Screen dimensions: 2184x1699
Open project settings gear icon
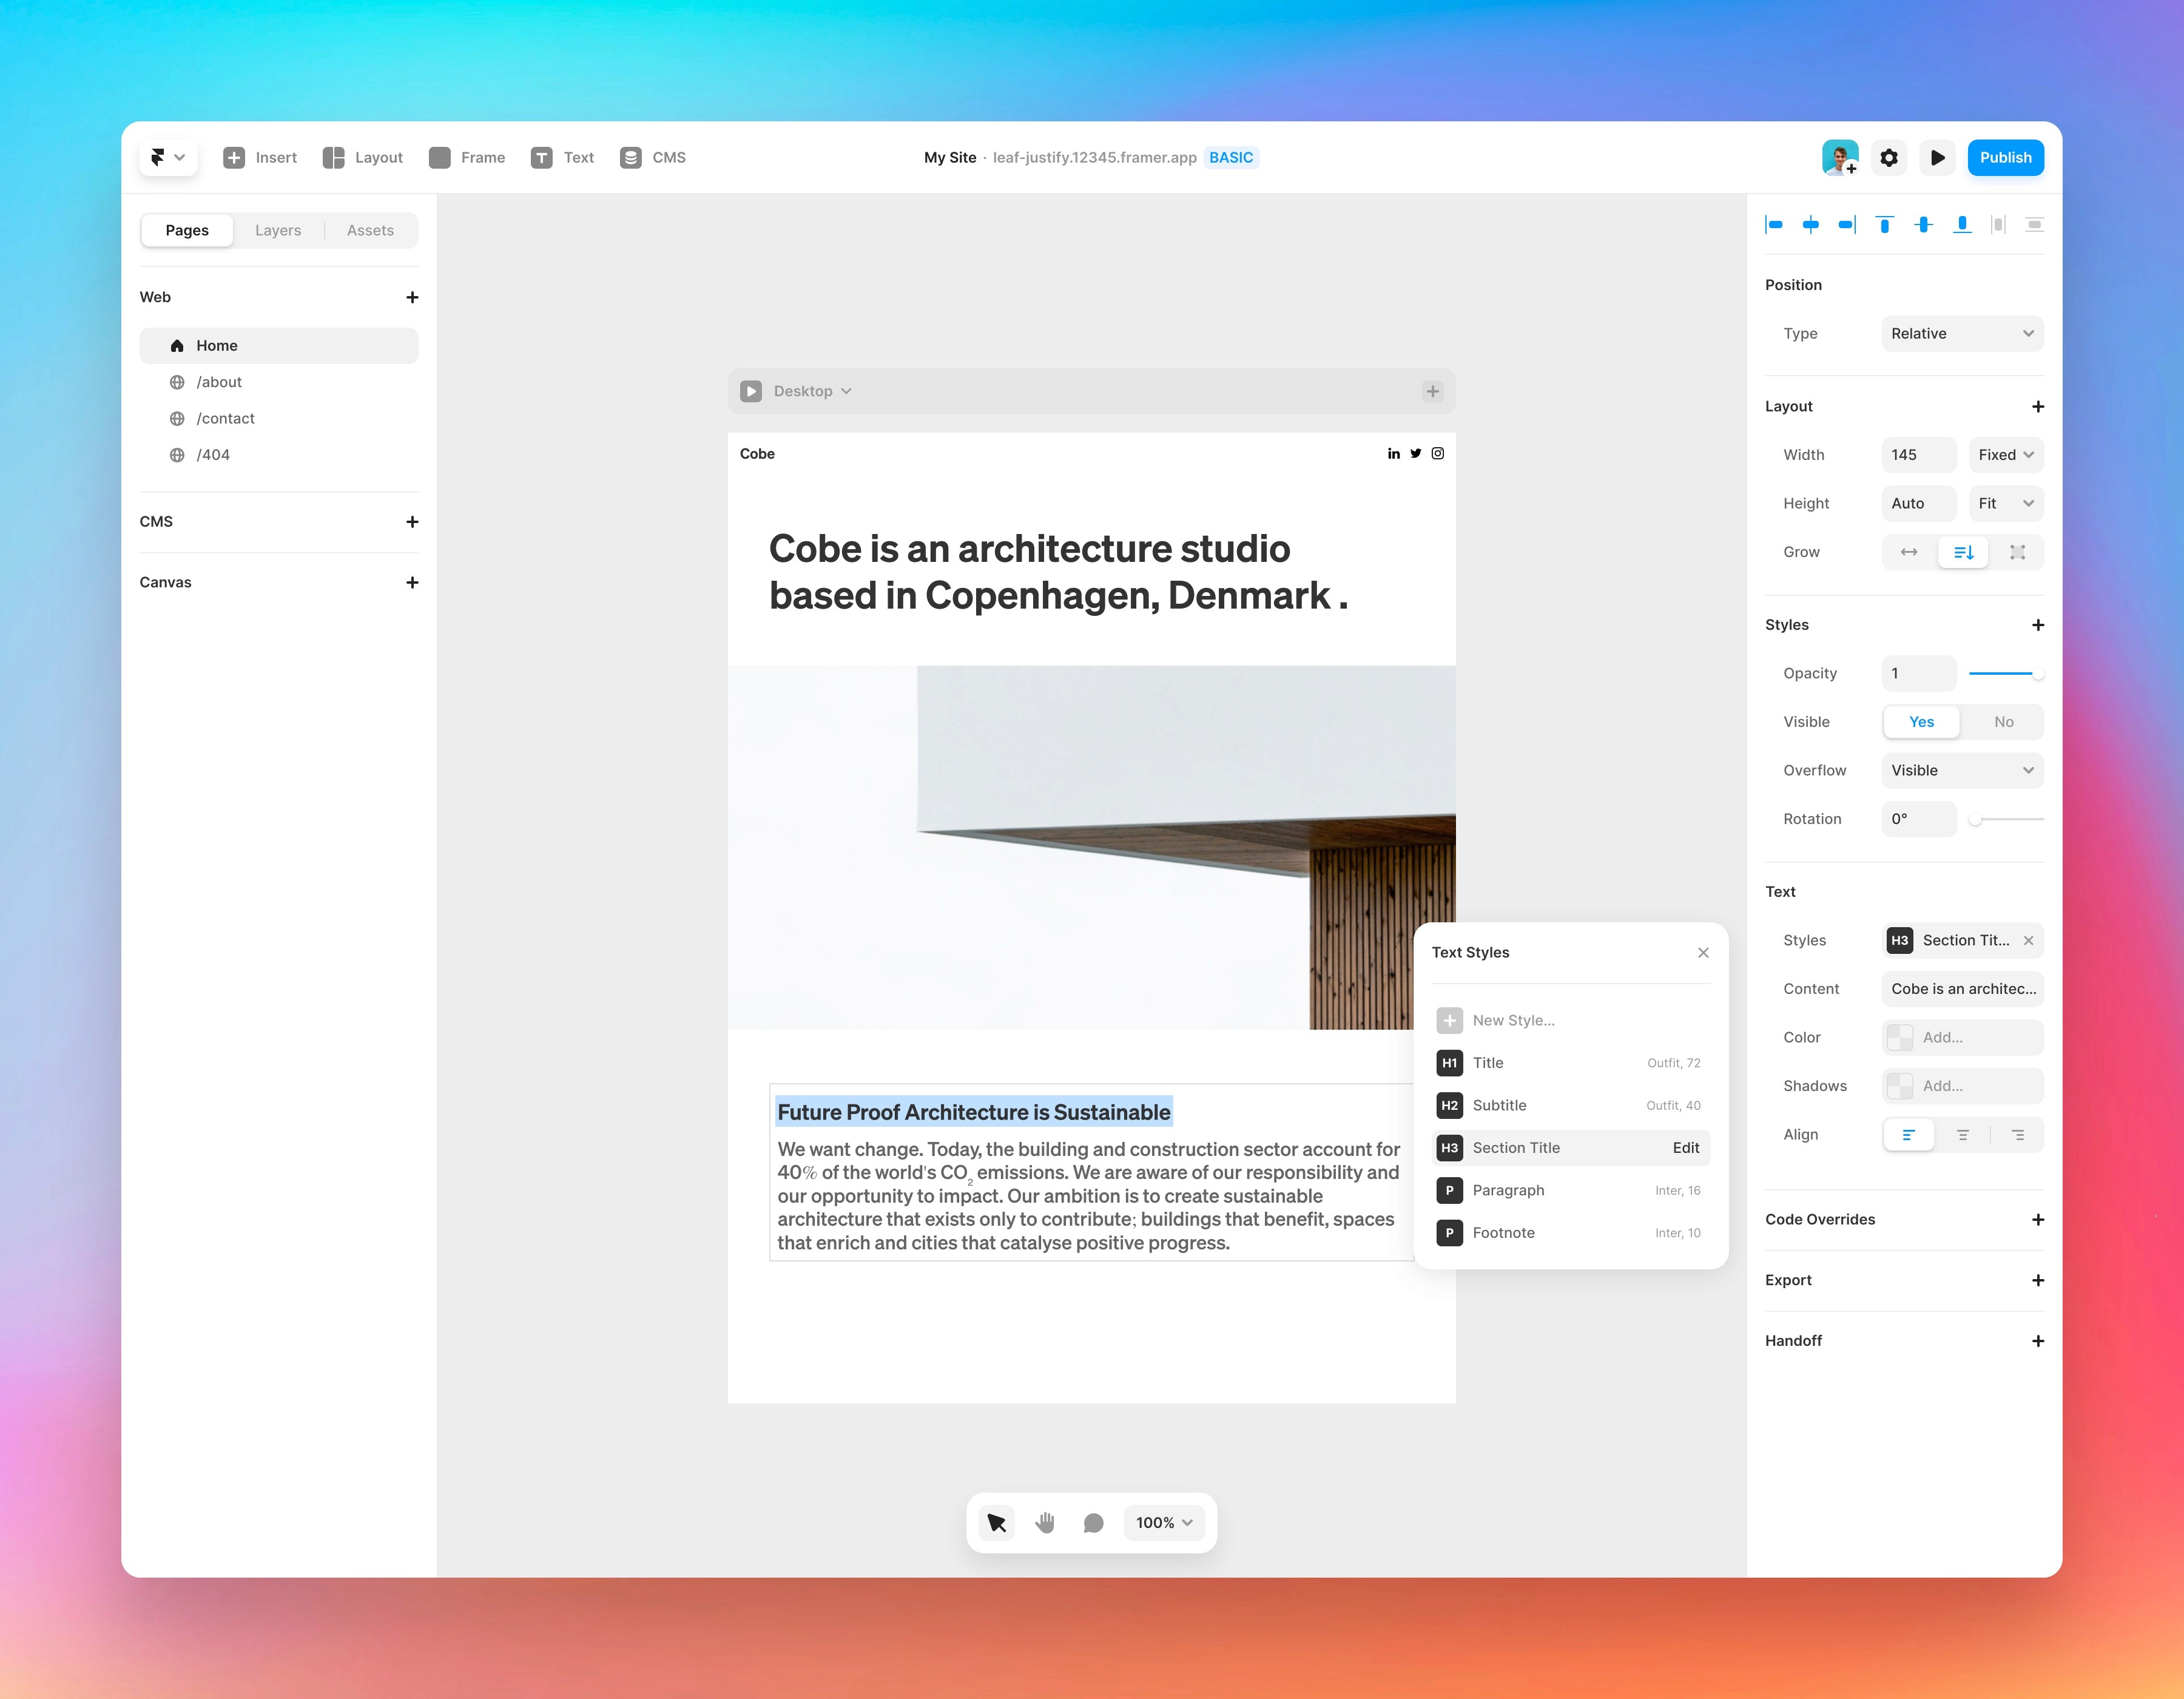click(x=1888, y=157)
